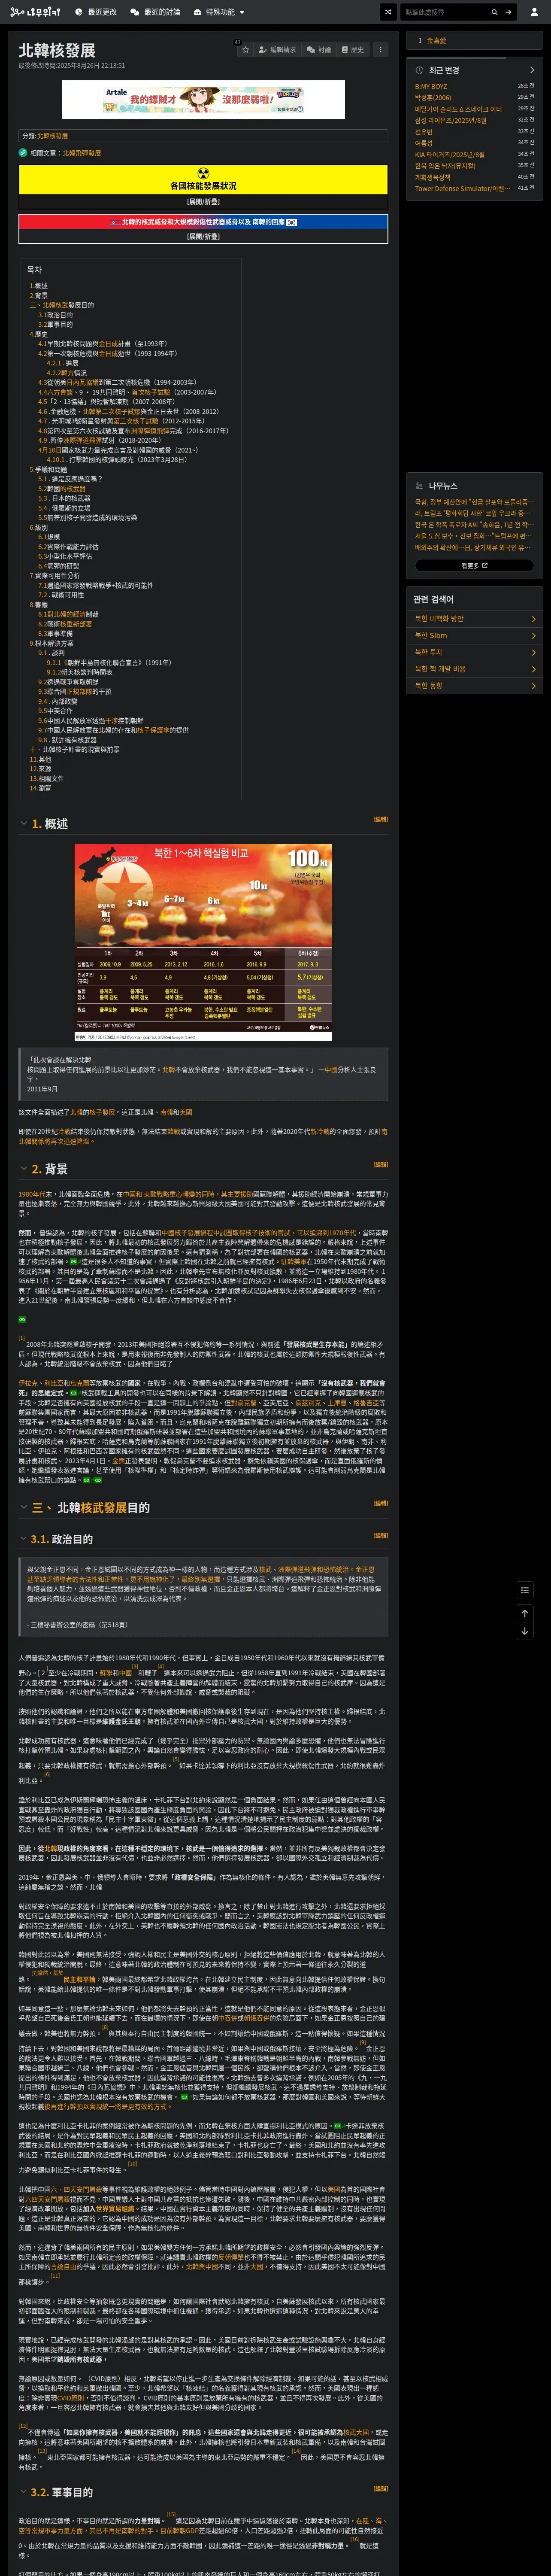Click the 최근 변경 clock icon
551x2576 pixels.
[419, 70]
